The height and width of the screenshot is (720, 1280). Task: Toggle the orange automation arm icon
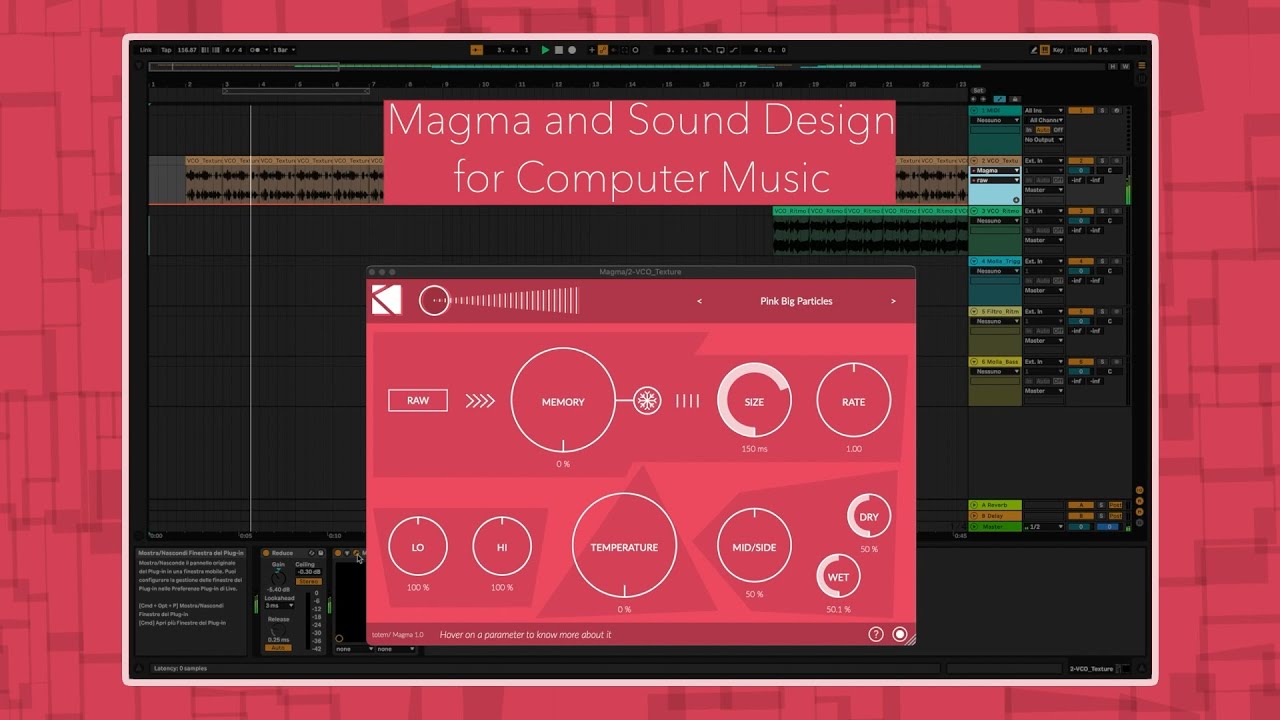603,50
